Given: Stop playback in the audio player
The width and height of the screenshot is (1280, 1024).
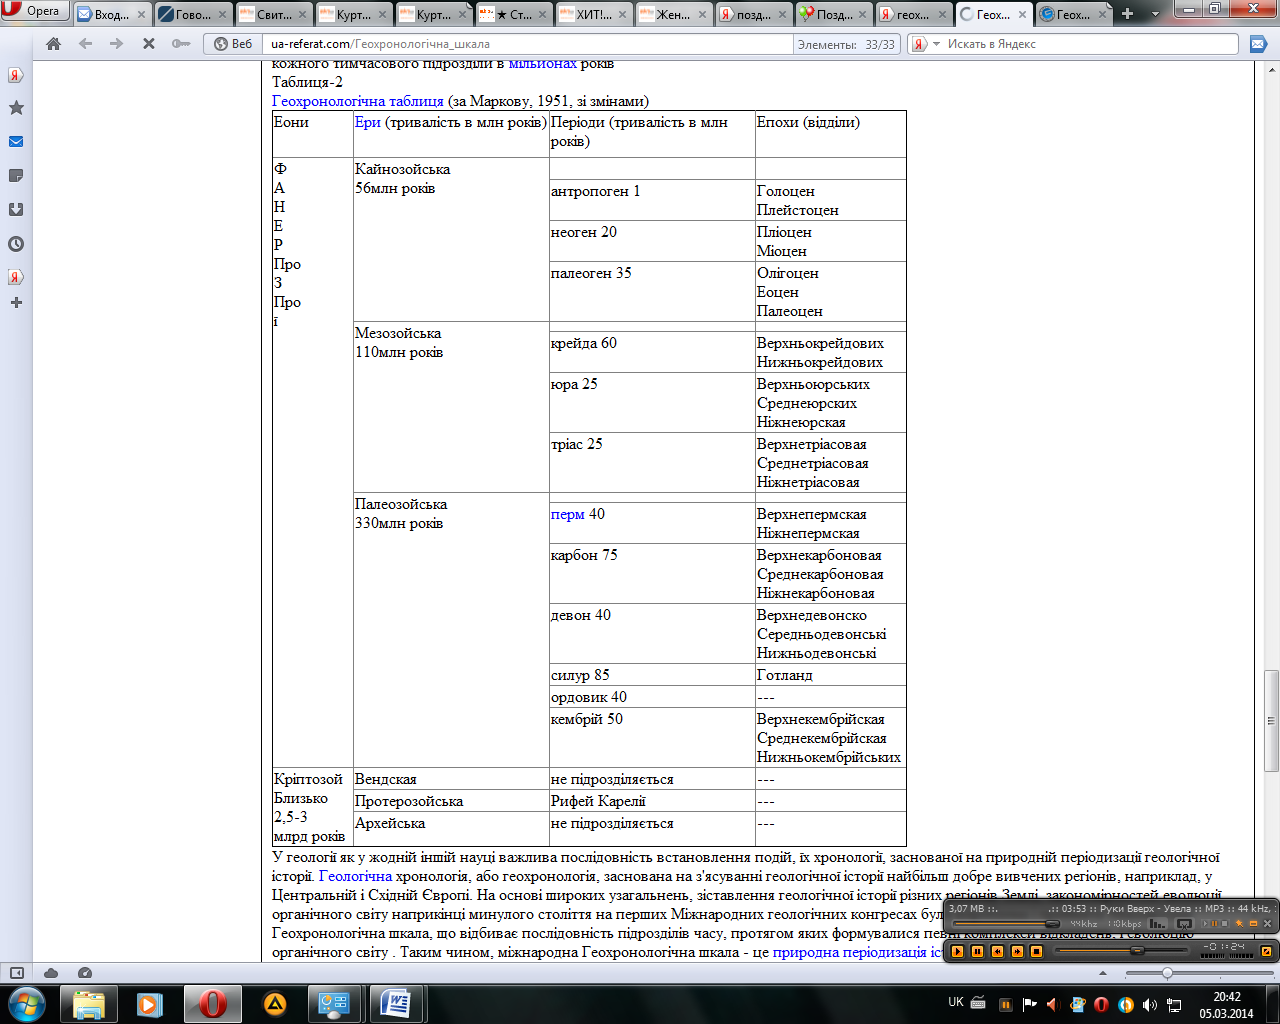Looking at the screenshot, I should point(1036,951).
